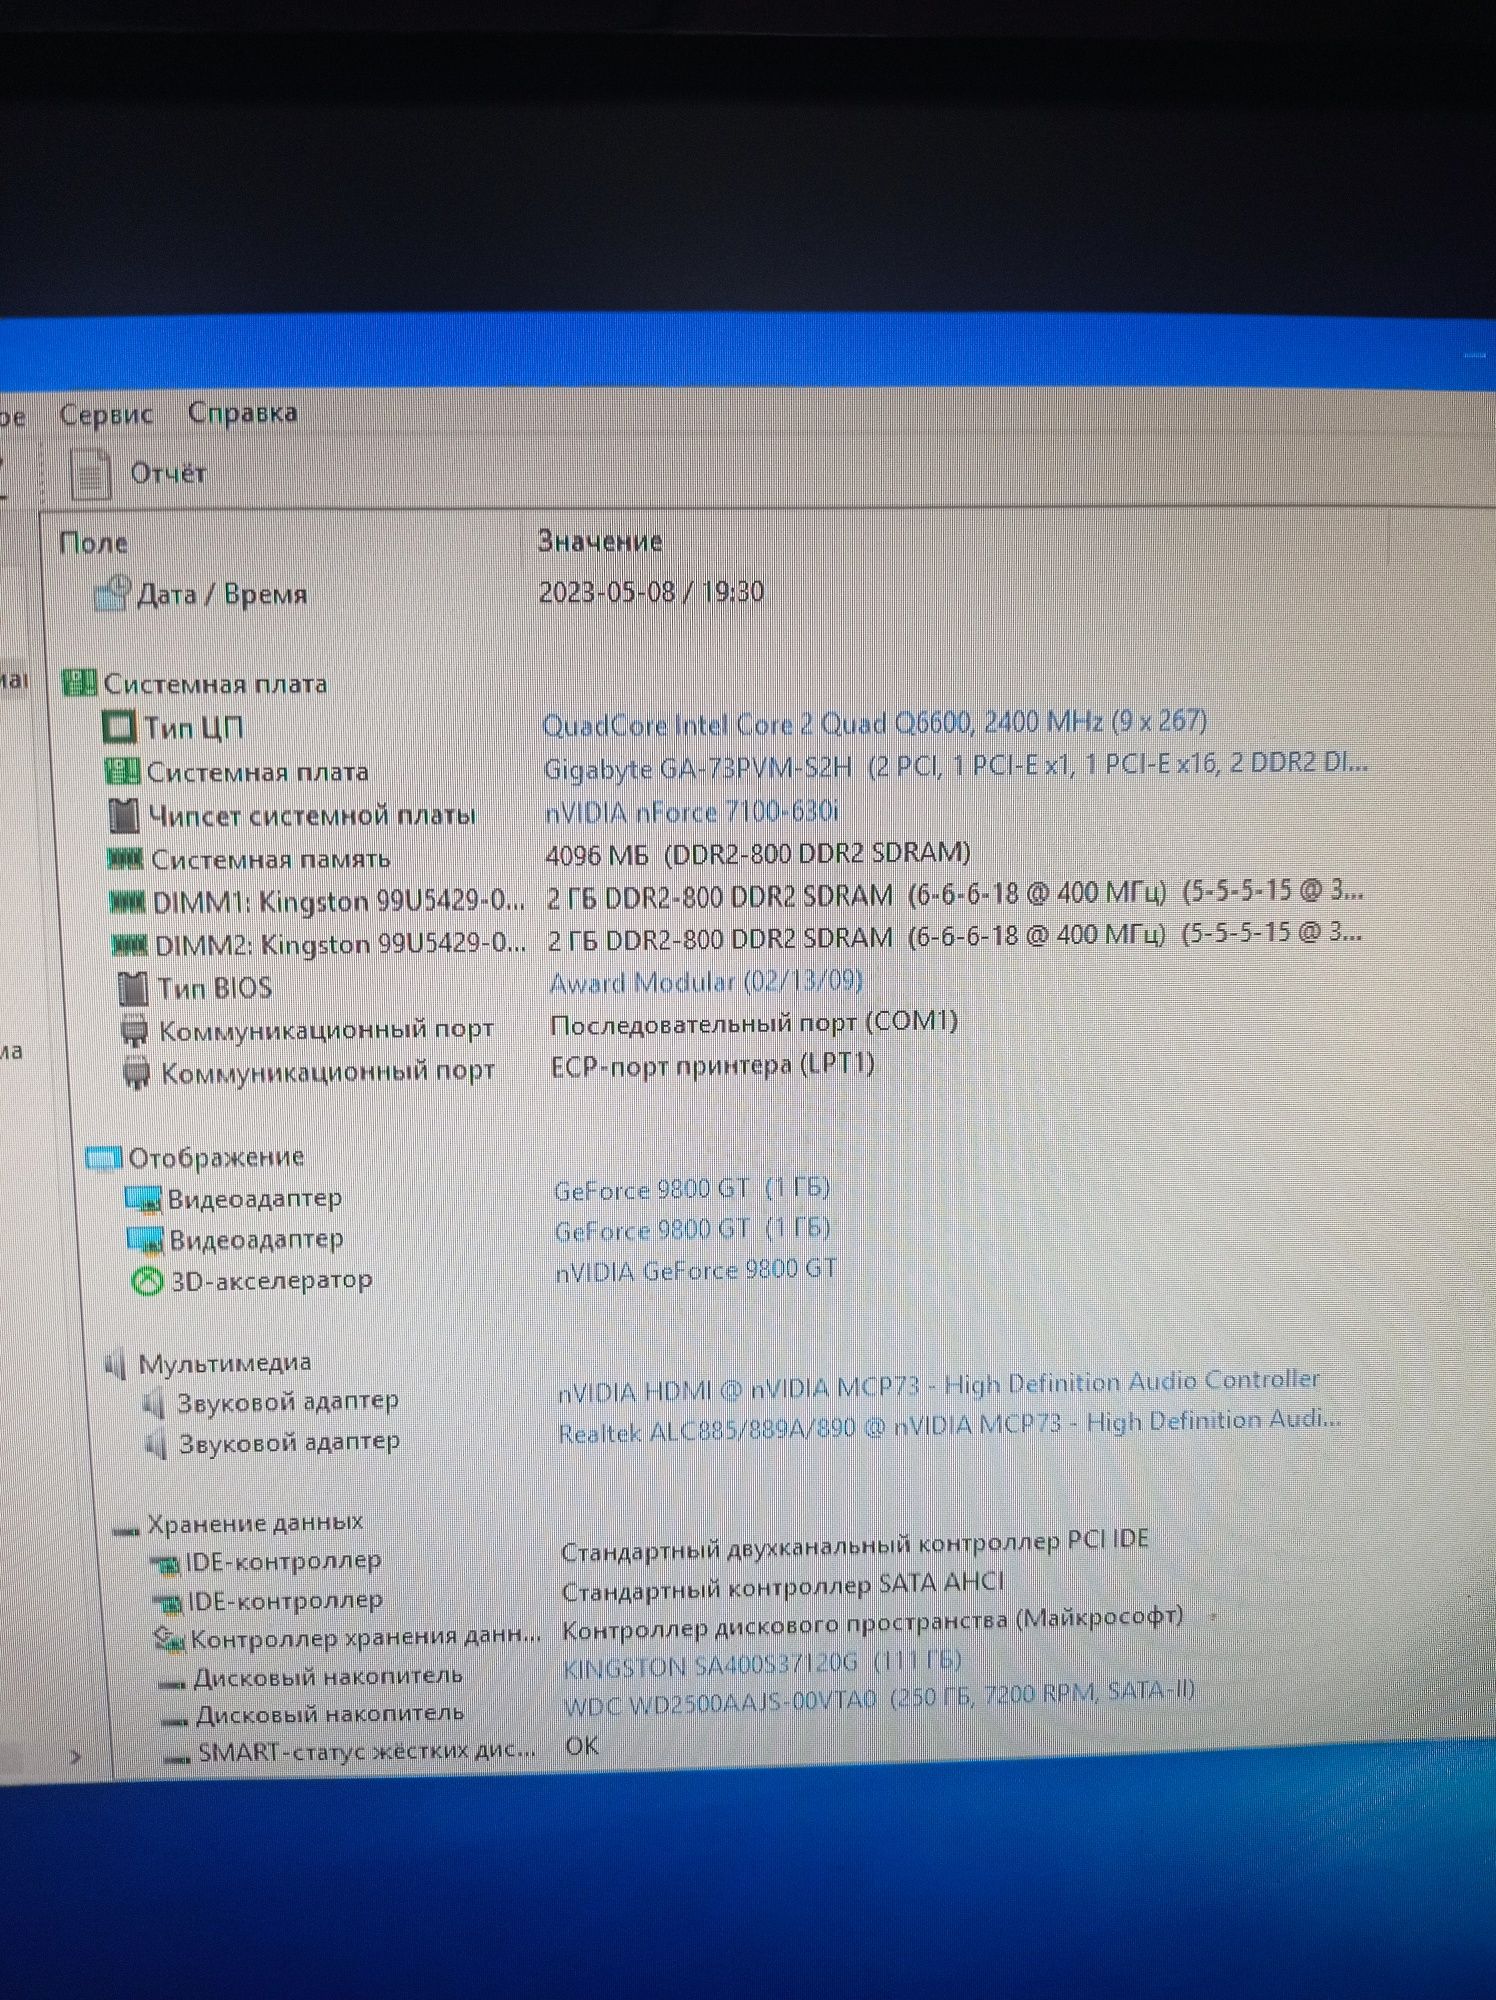
Task: Click the SMART-статус жёстких дисков icon
Action: [178, 1758]
